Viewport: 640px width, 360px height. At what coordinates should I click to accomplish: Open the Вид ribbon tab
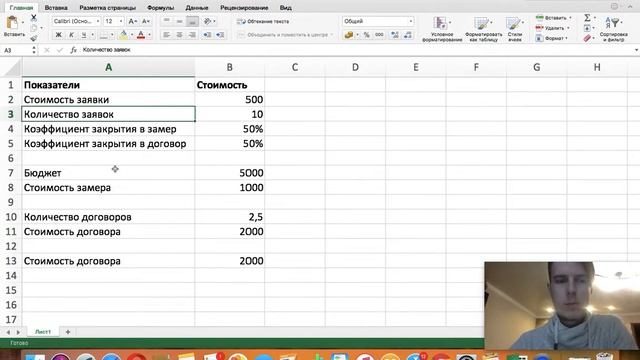coord(286,7)
